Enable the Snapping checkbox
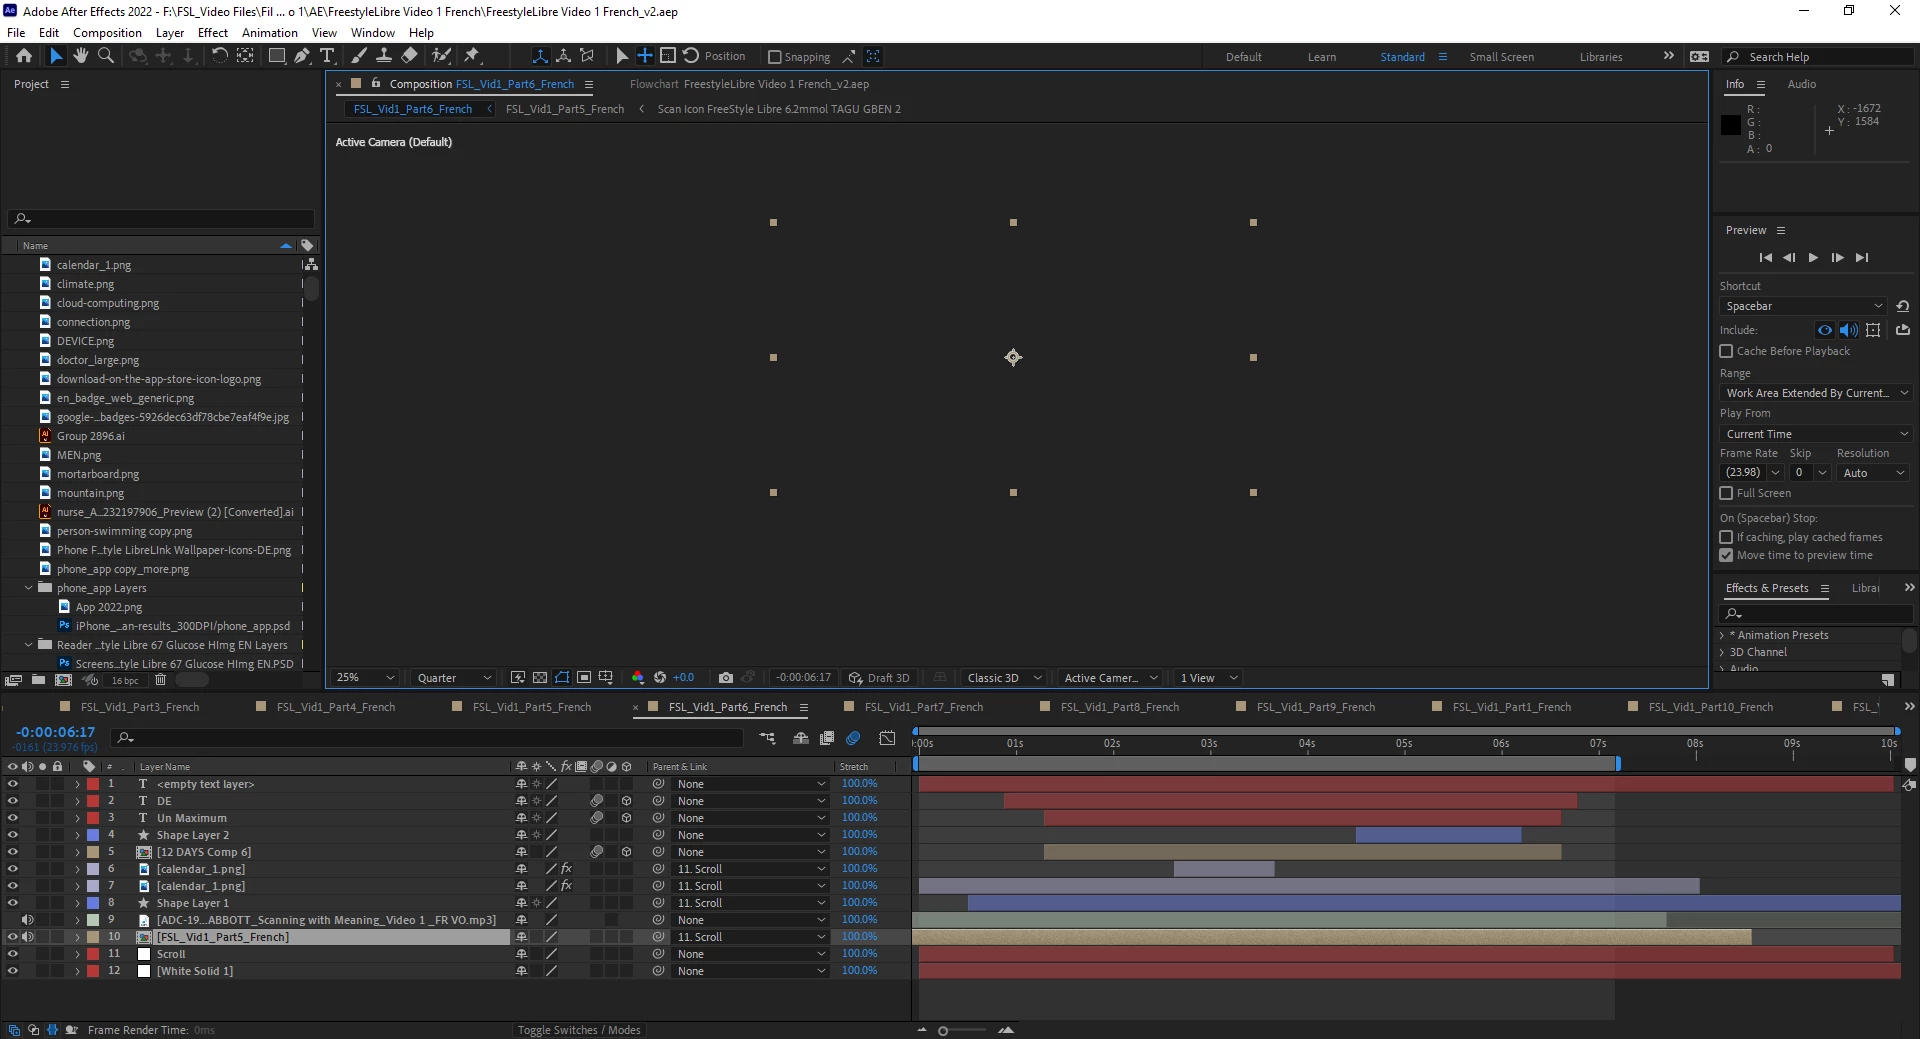Screen dimensions: 1920x1039 (x=774, y=57)
